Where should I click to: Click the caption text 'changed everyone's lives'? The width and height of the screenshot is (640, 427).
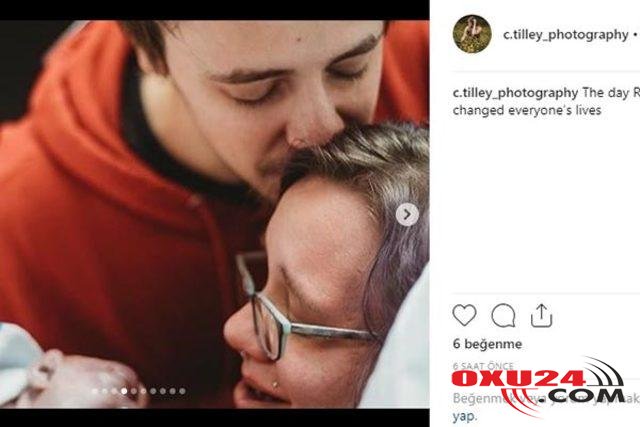click(x=527, y=110)
